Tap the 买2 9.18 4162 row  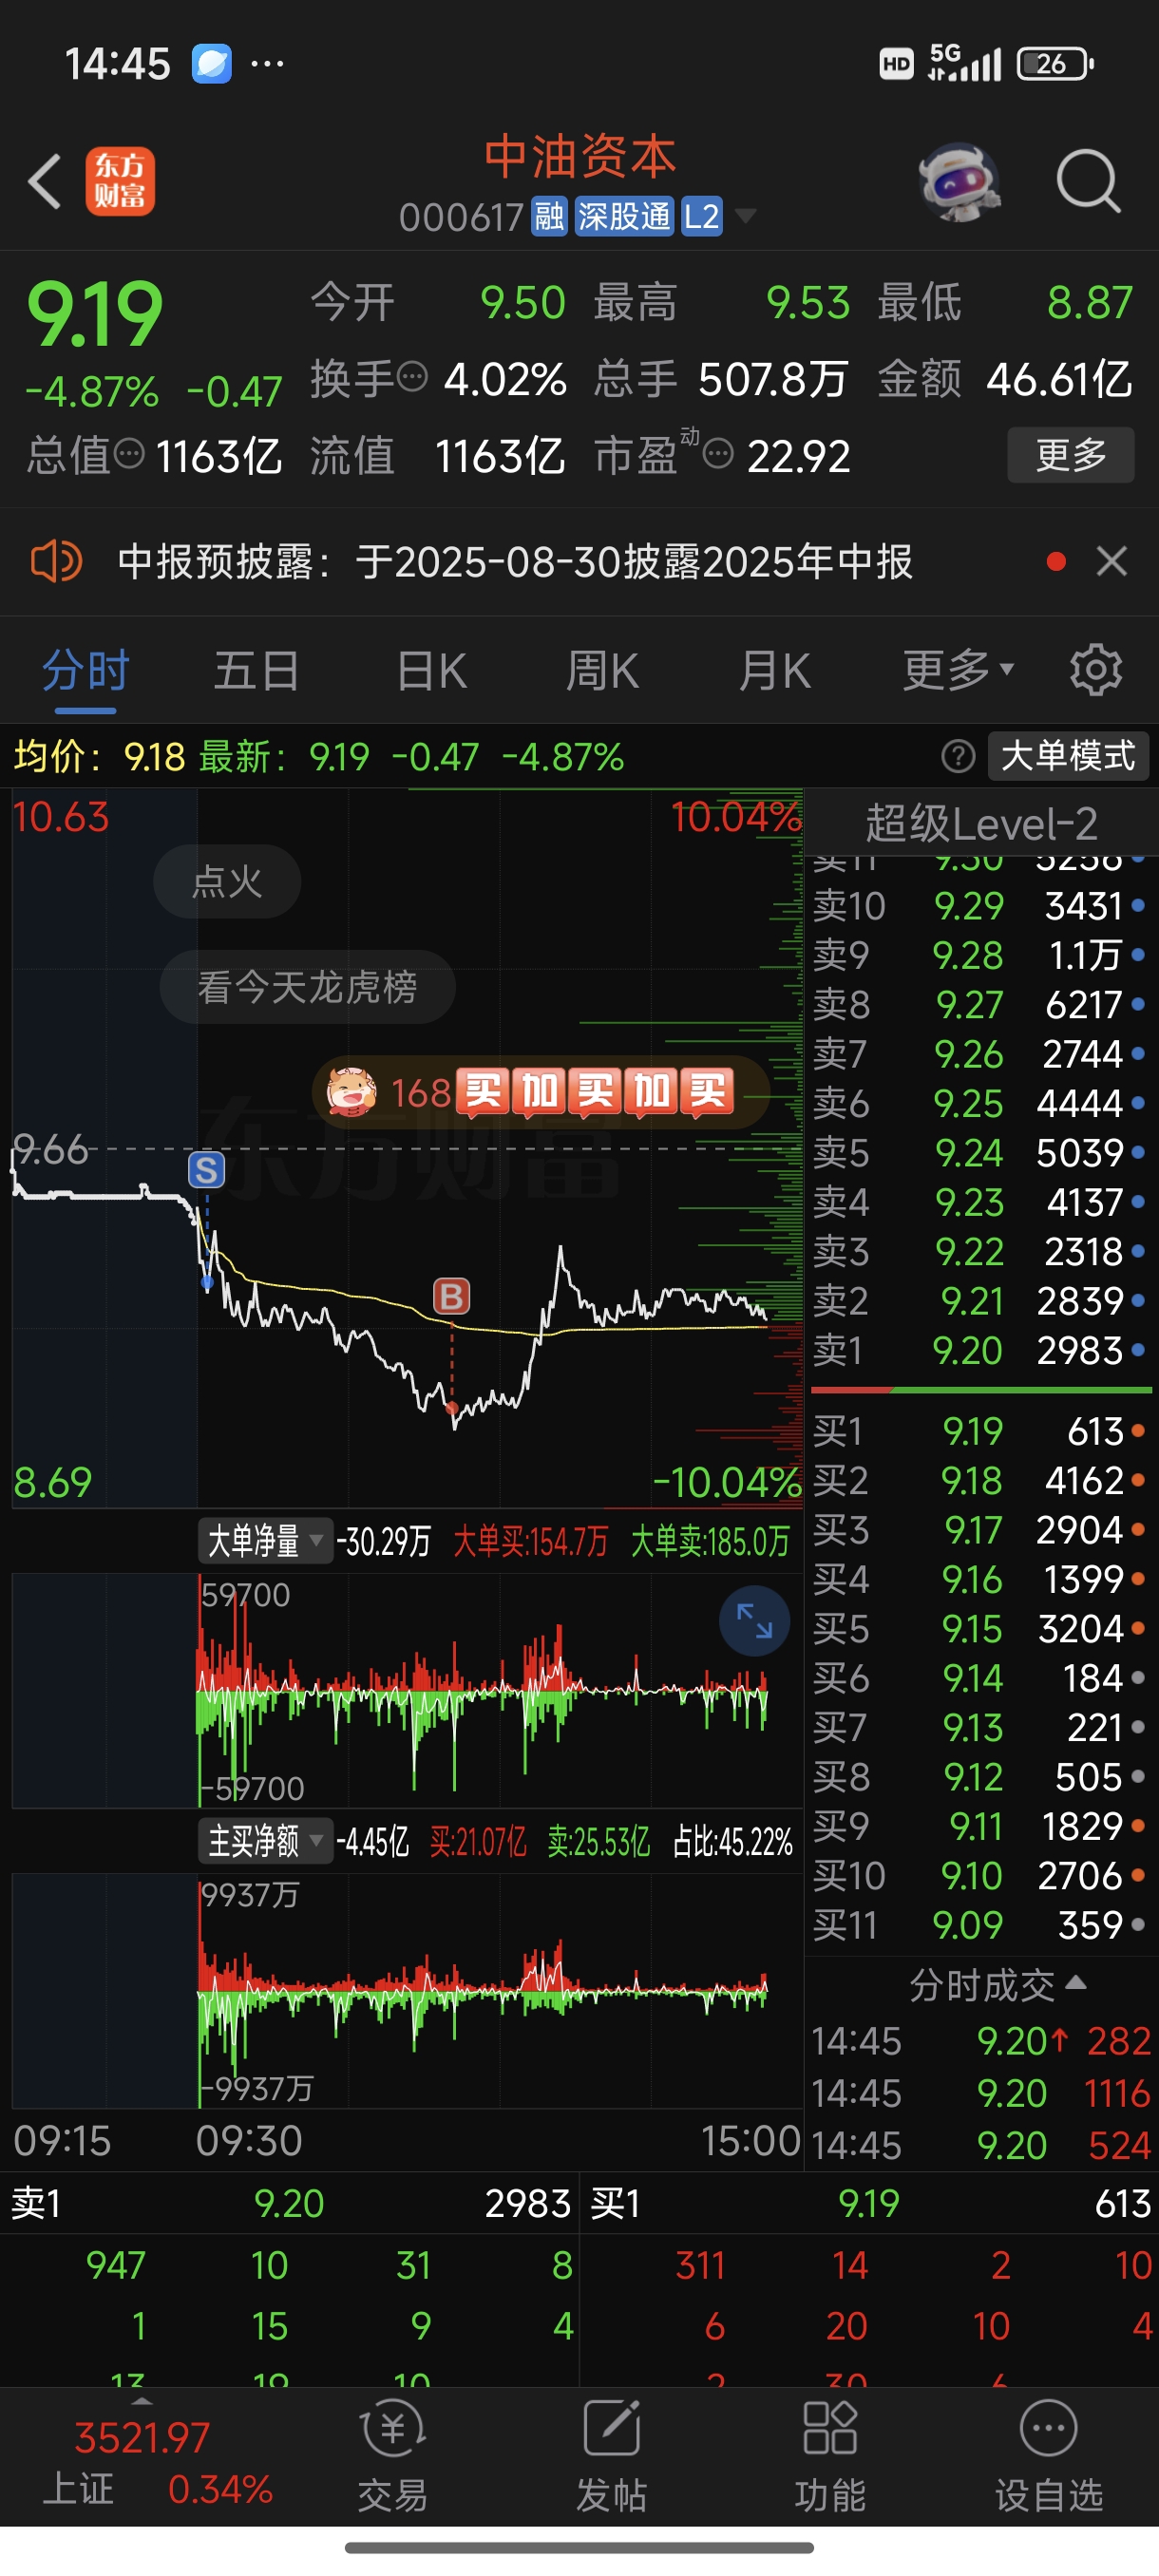980,1480
